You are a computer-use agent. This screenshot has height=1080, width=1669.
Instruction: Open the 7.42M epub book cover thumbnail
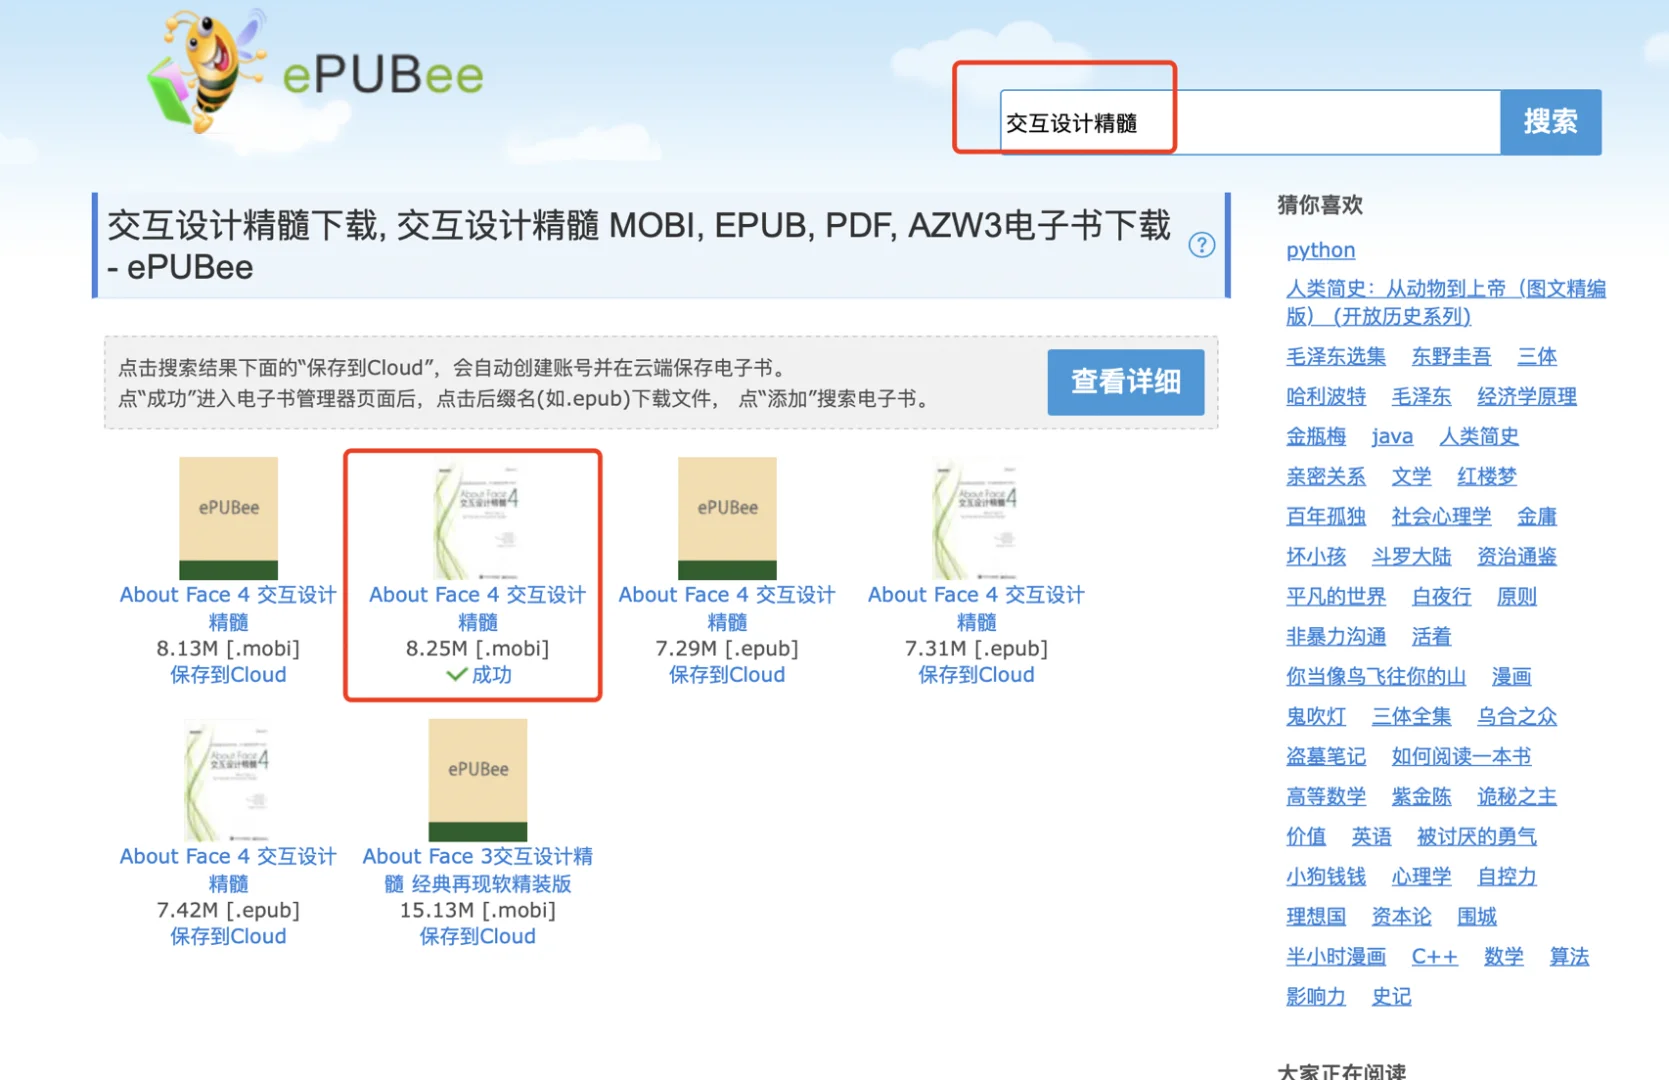228,780
